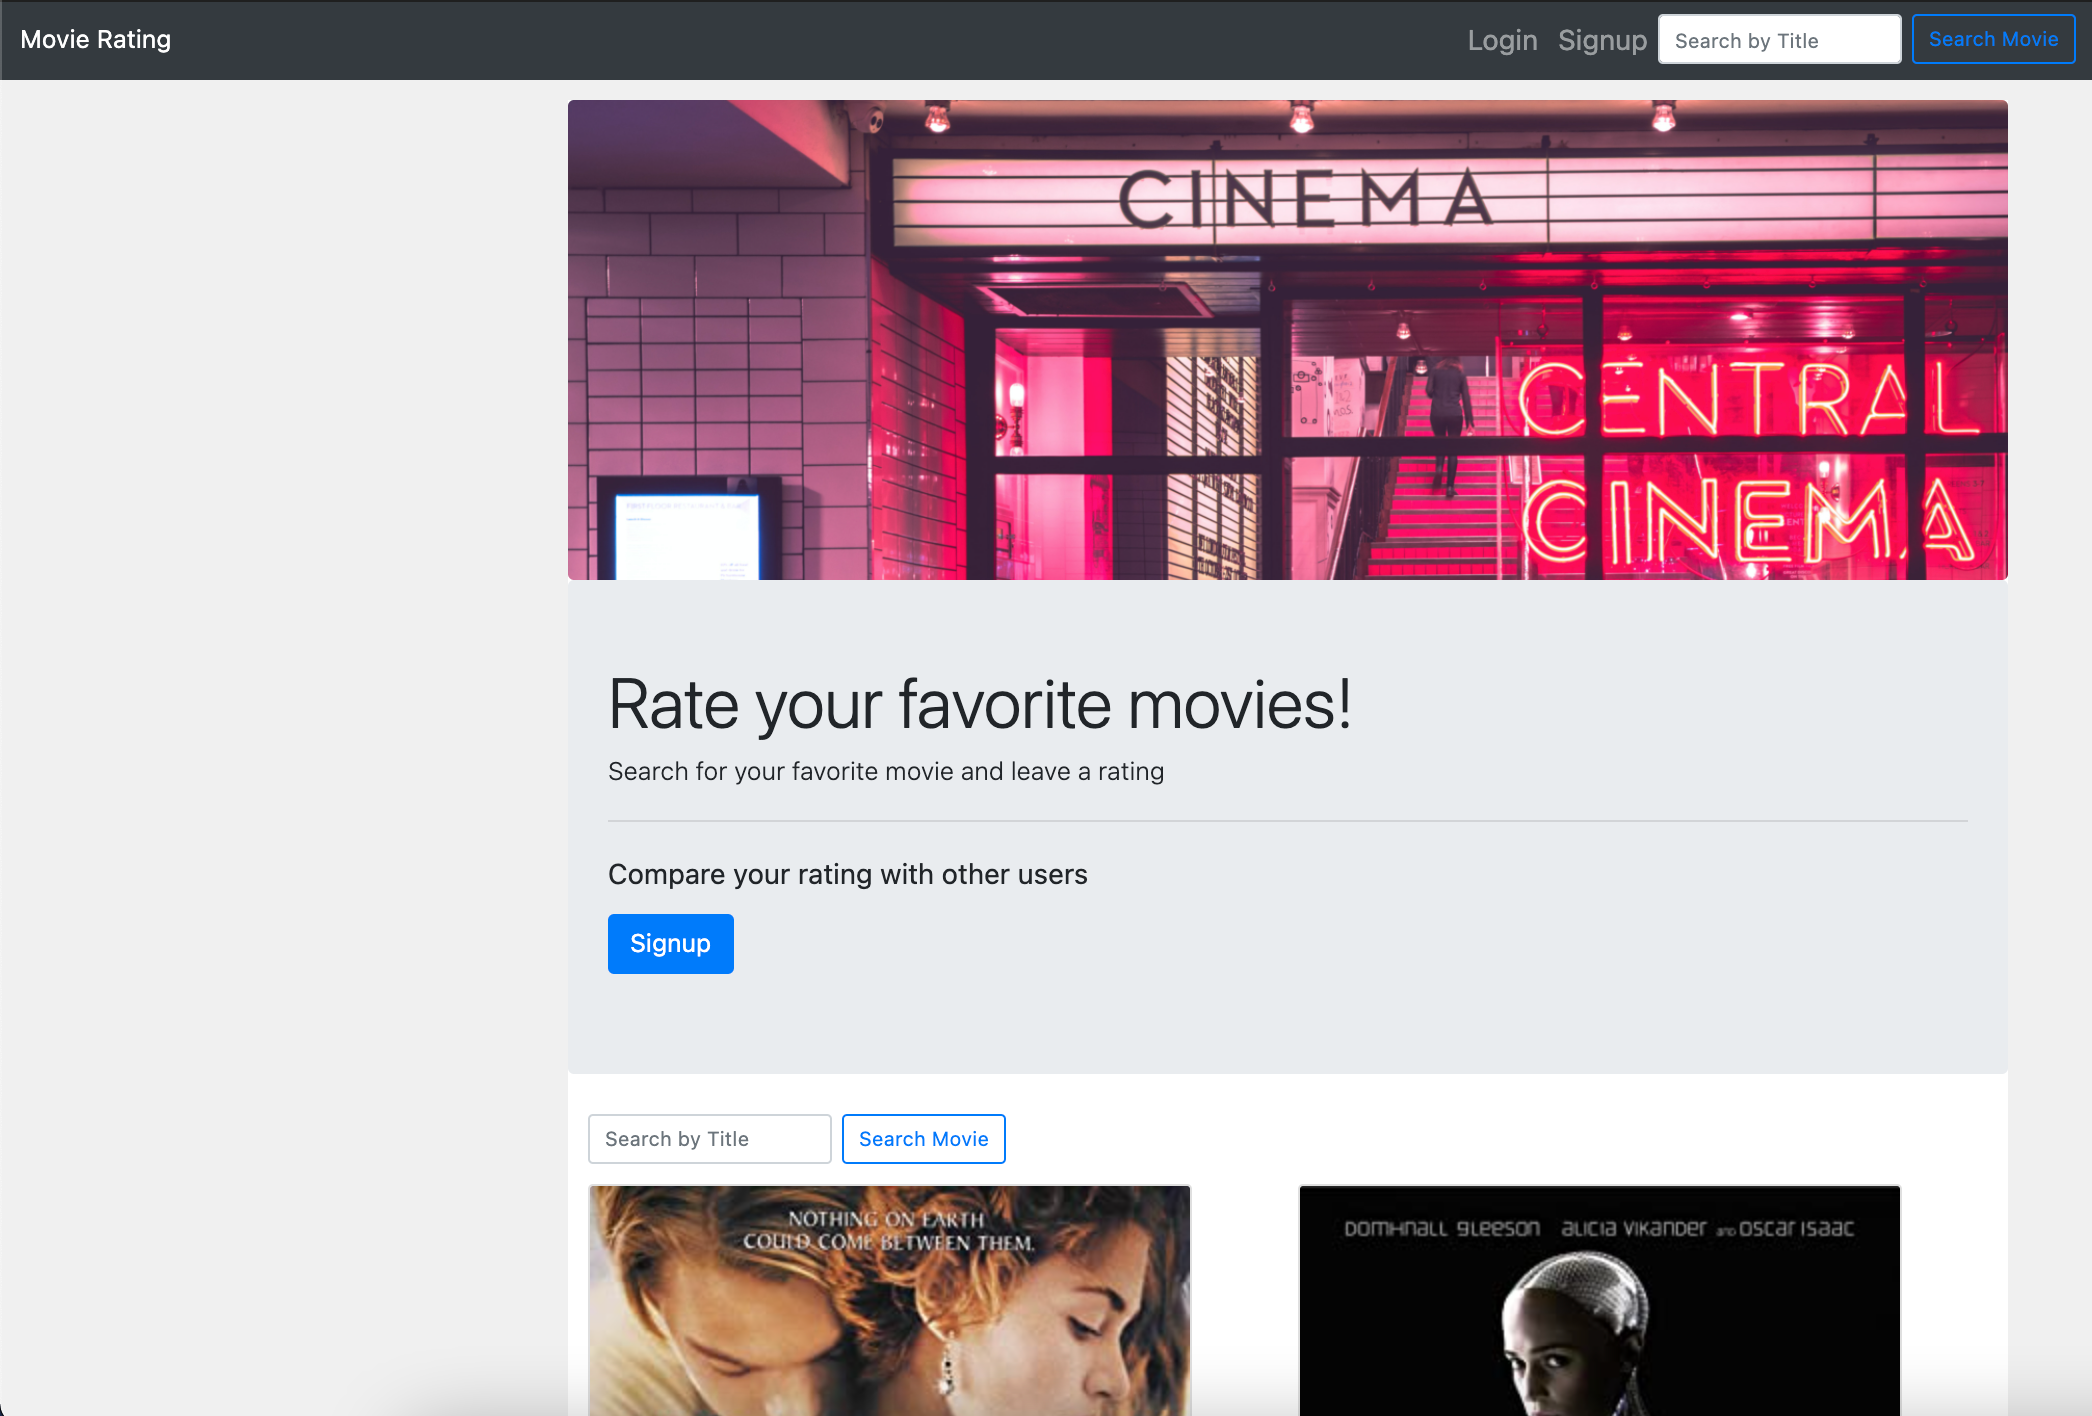
Task: Focus the navbar "Search by Title" field
Action: click(x=1779, y=39)
